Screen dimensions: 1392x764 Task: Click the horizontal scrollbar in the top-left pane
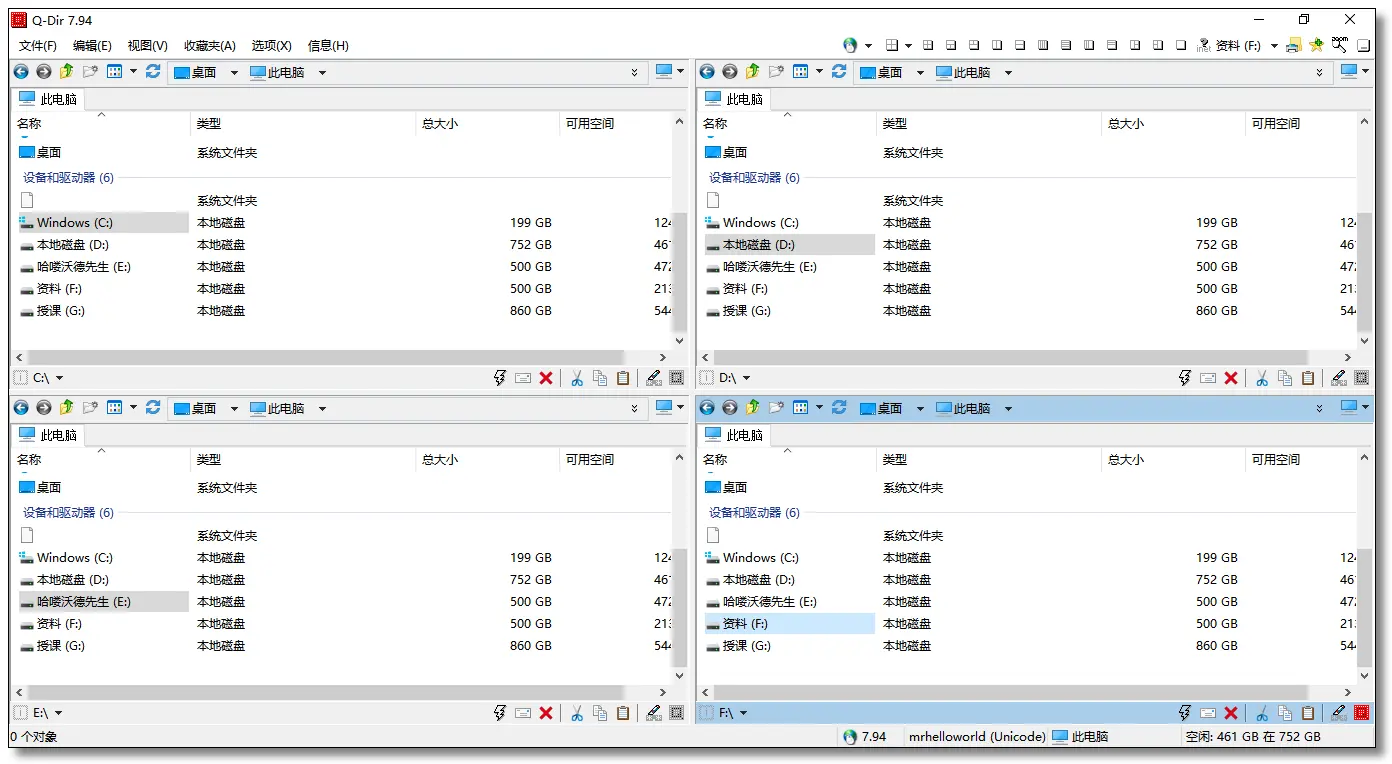(x=326, y=357)
